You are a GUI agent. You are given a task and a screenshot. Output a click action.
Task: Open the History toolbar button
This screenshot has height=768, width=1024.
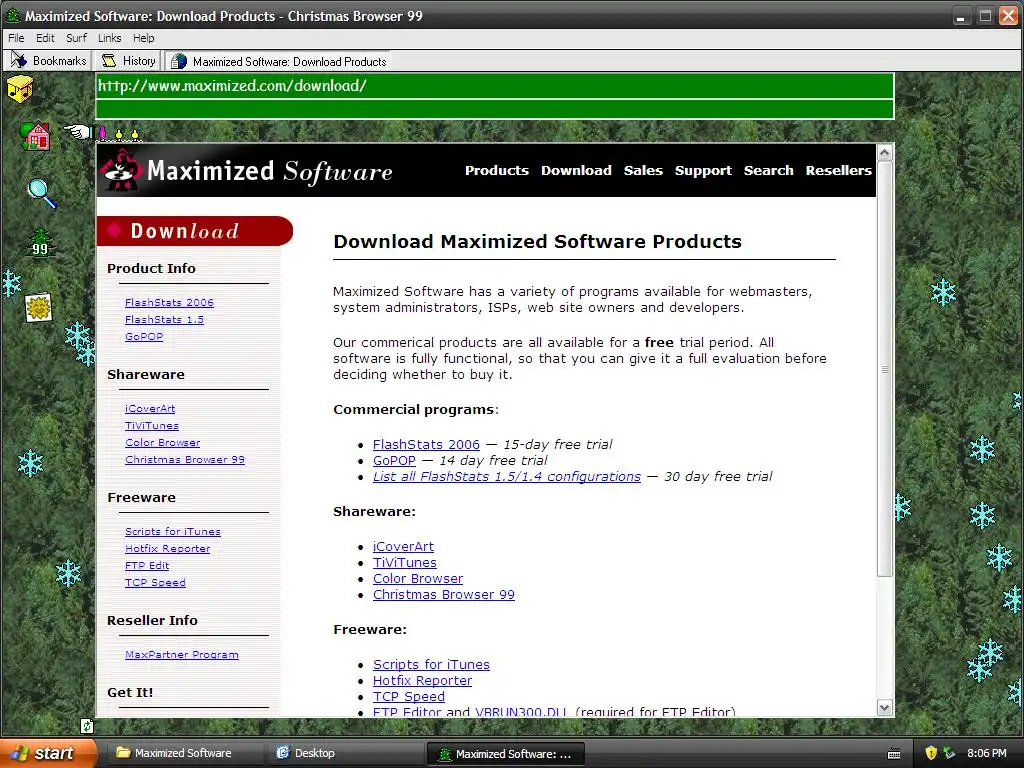pos(128,61)
